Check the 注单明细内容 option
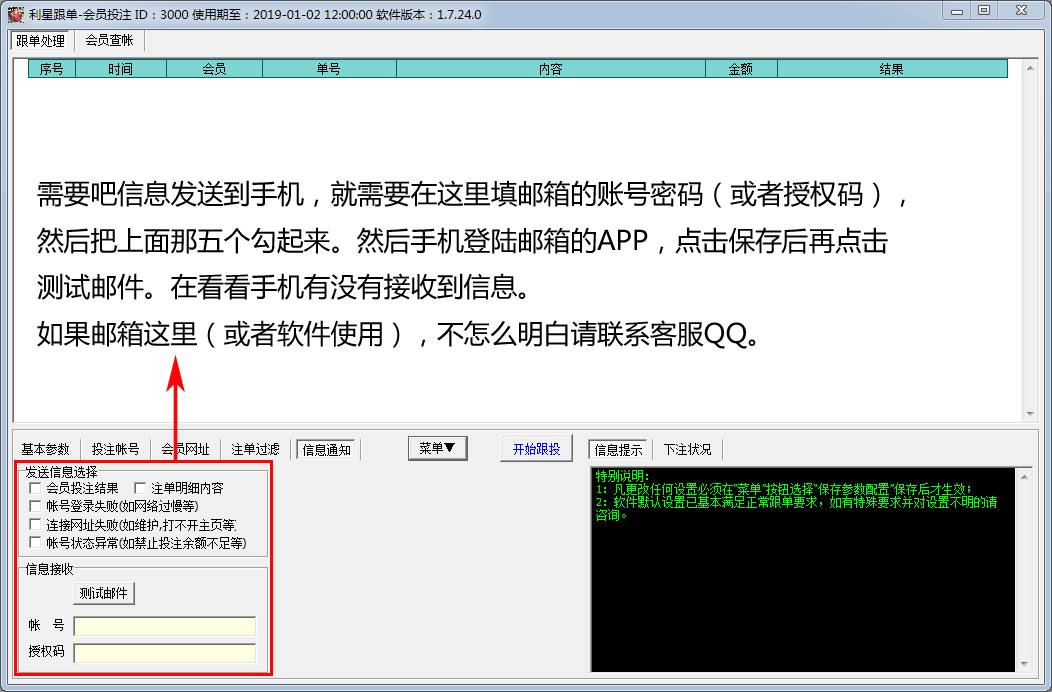1052x692 pixels. pos(141,488)
